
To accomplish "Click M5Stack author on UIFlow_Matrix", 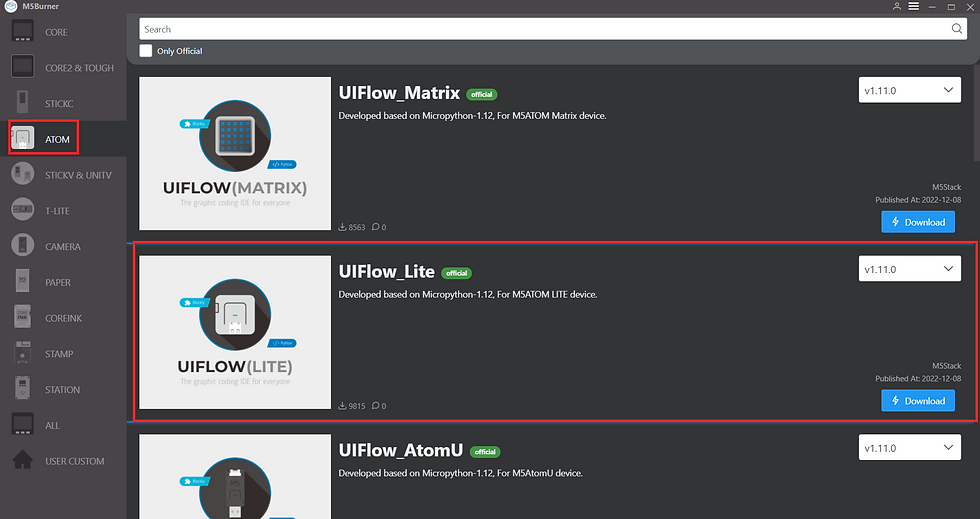I will click(x=946, y=187).
